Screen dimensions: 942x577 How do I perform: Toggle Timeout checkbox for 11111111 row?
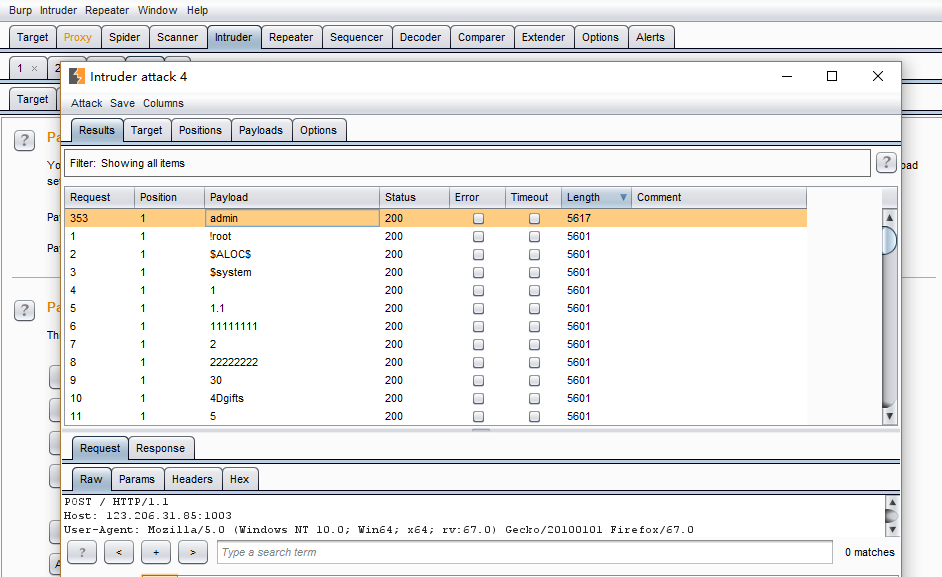tap(534, 326)
